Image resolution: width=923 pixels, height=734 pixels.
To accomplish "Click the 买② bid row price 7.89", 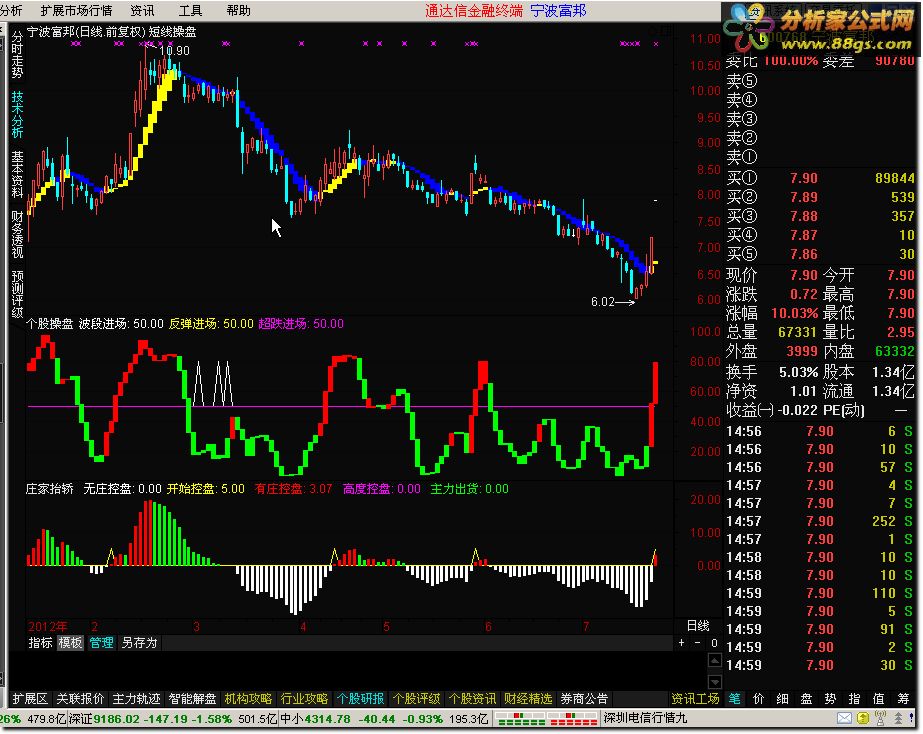I will point(804,197).
